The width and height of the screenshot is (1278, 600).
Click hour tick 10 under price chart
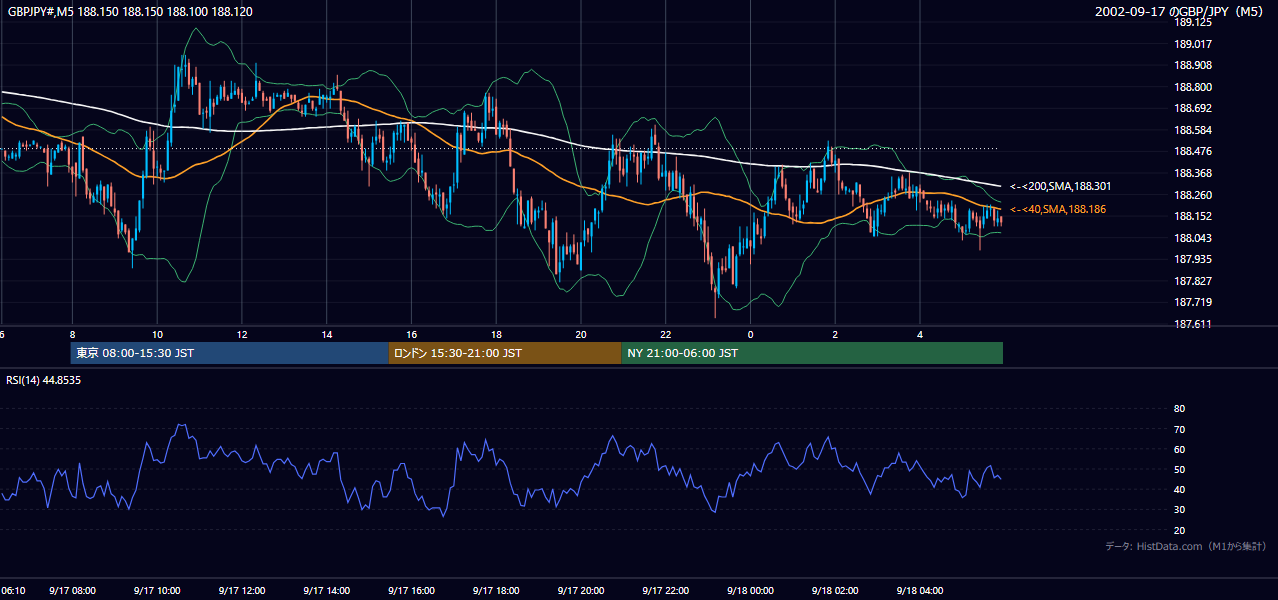pyautogui.click(x=157, y=334)
